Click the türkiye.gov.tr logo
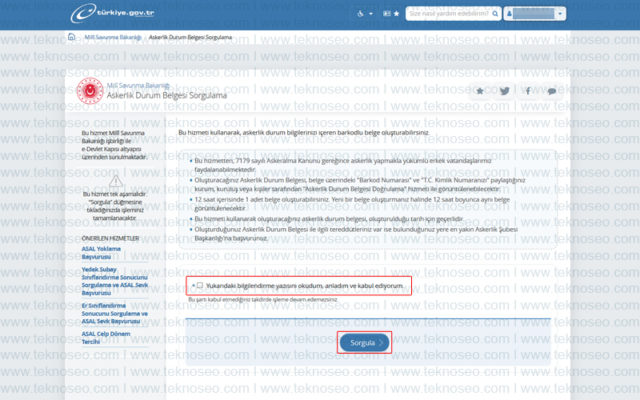640x400 pixels. pos(112,13)
